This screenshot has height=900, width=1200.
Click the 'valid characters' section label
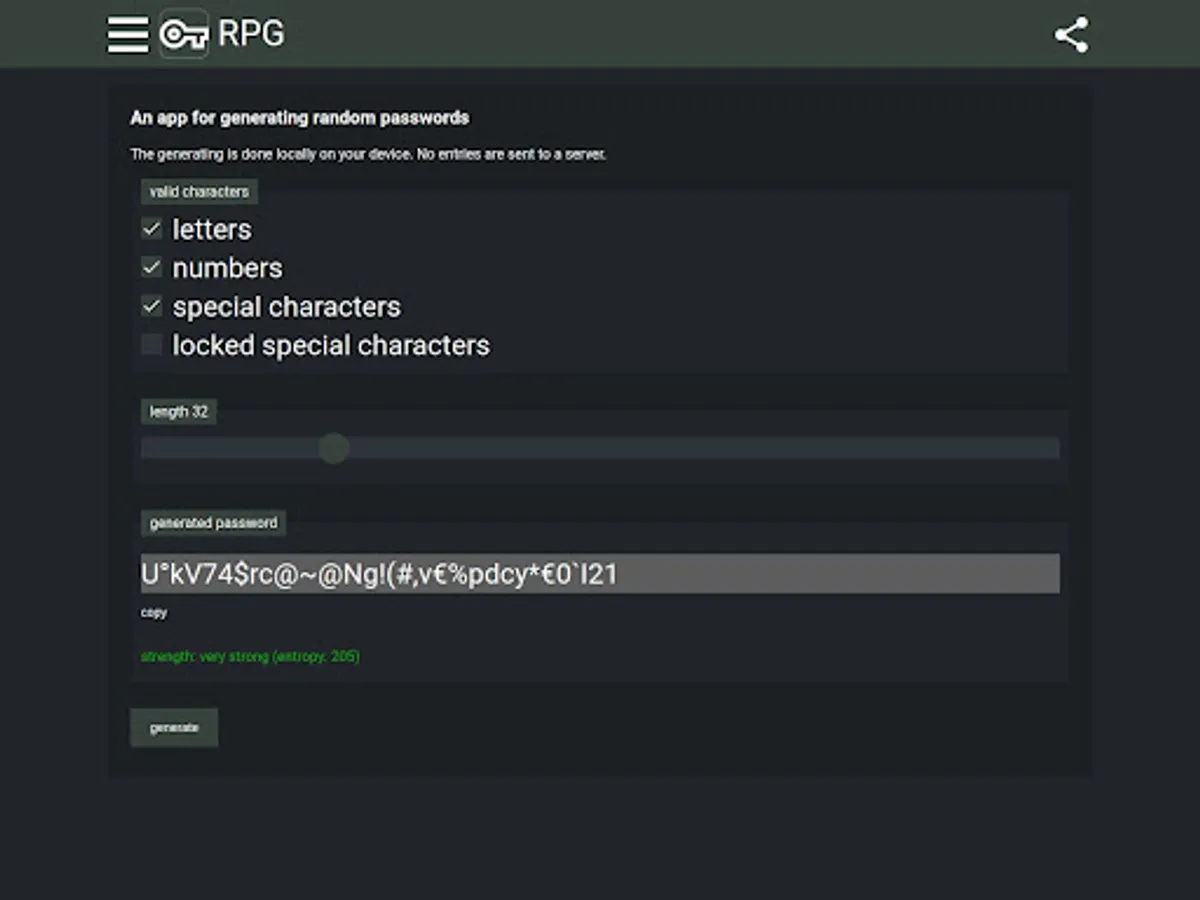(199, 192)
